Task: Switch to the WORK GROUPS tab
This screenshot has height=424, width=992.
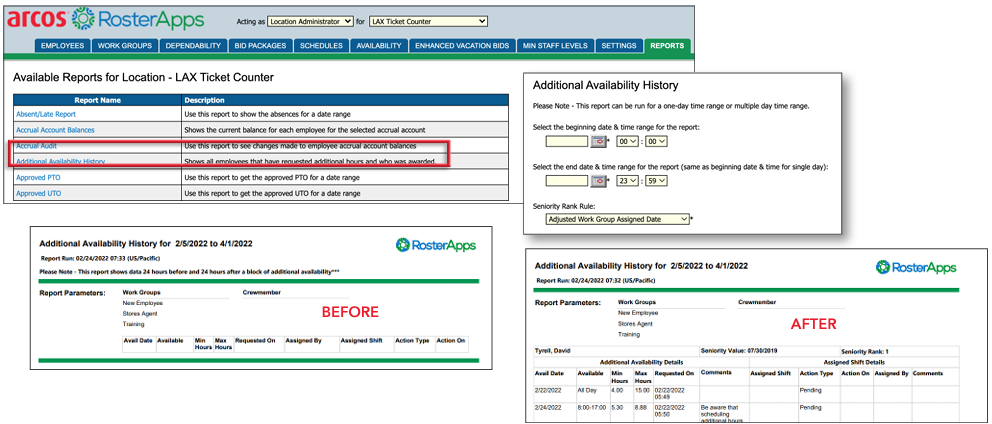Action: (x=125, y=46)
